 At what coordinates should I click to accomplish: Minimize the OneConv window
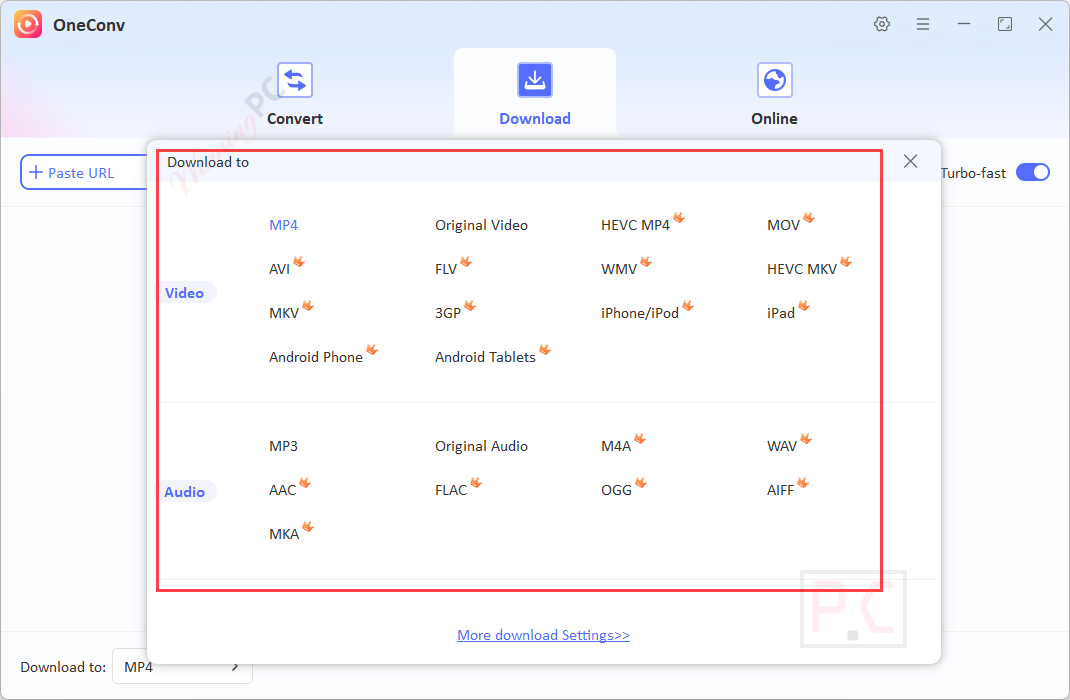point(964,25)
